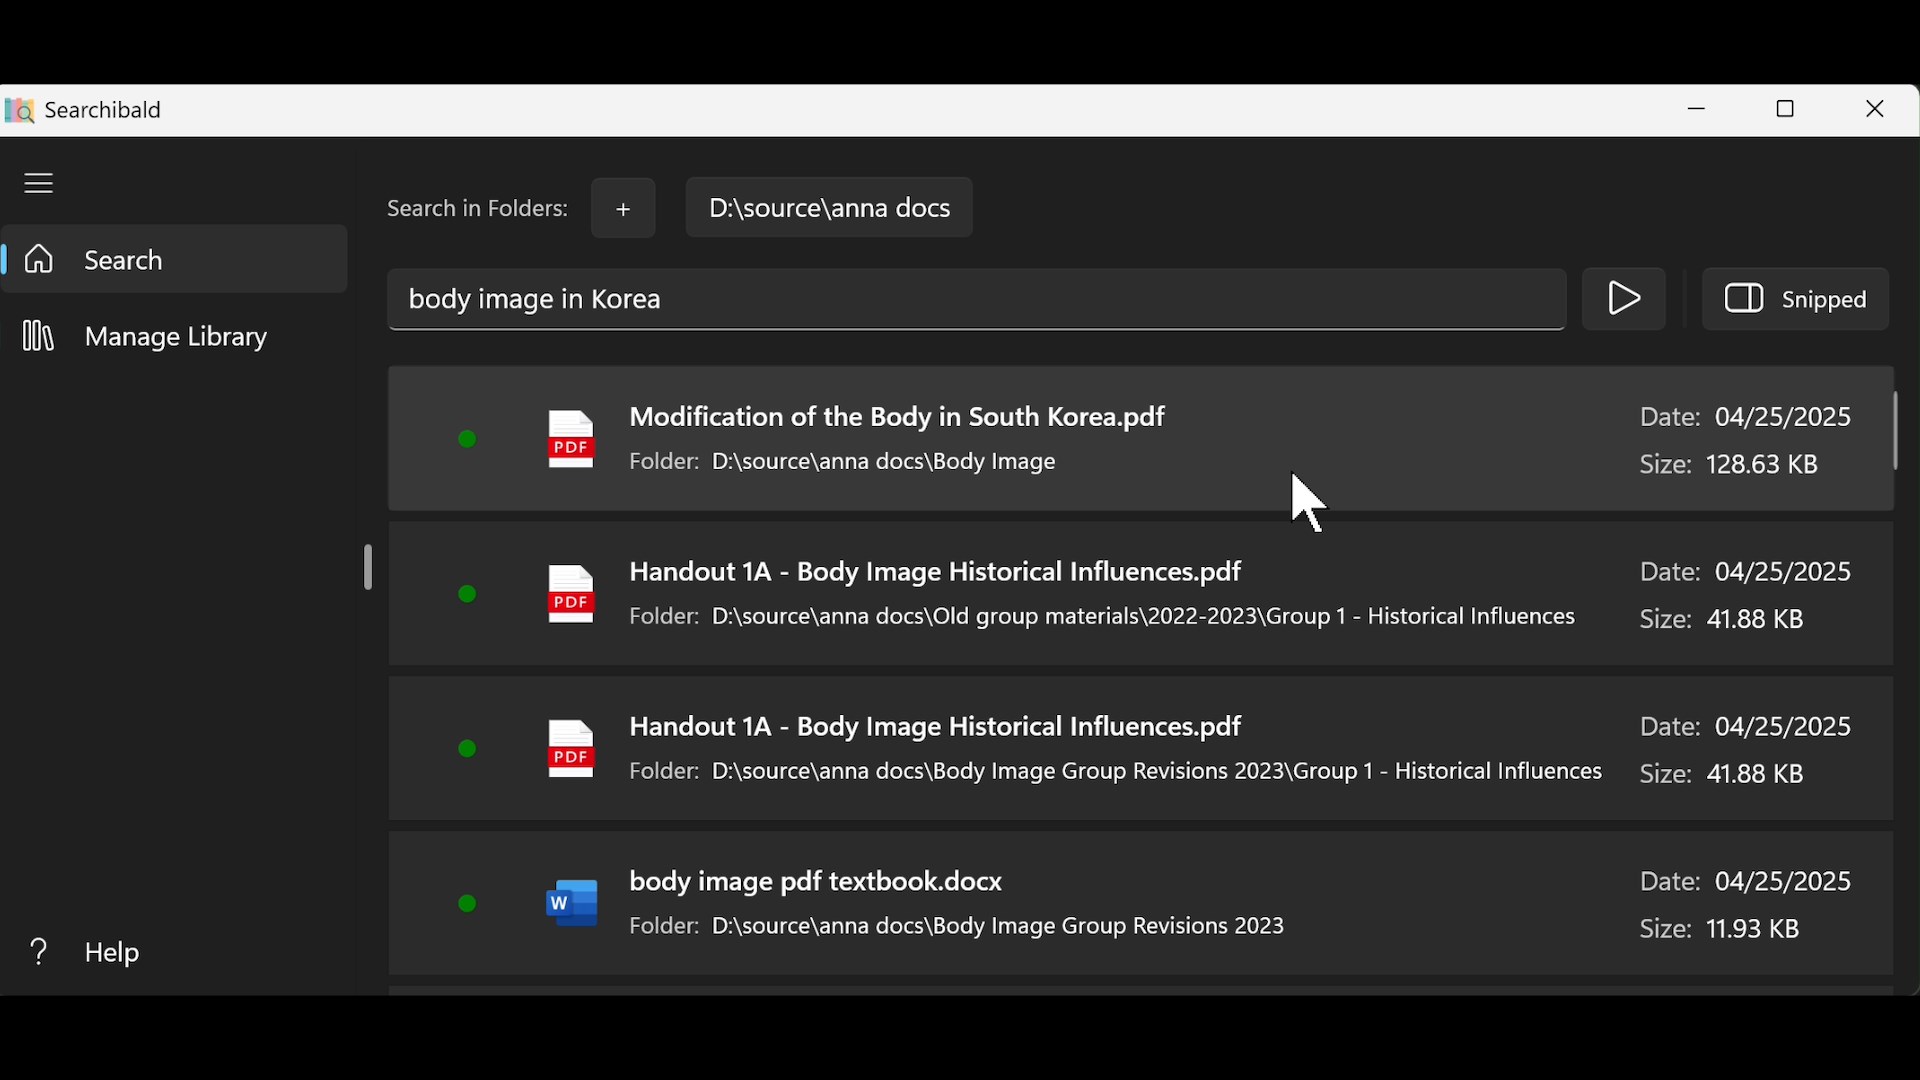Image resolution: width=1920 pixels, height=1080 pixels.
Task: Open the Help page
Action: pos(90,954)
